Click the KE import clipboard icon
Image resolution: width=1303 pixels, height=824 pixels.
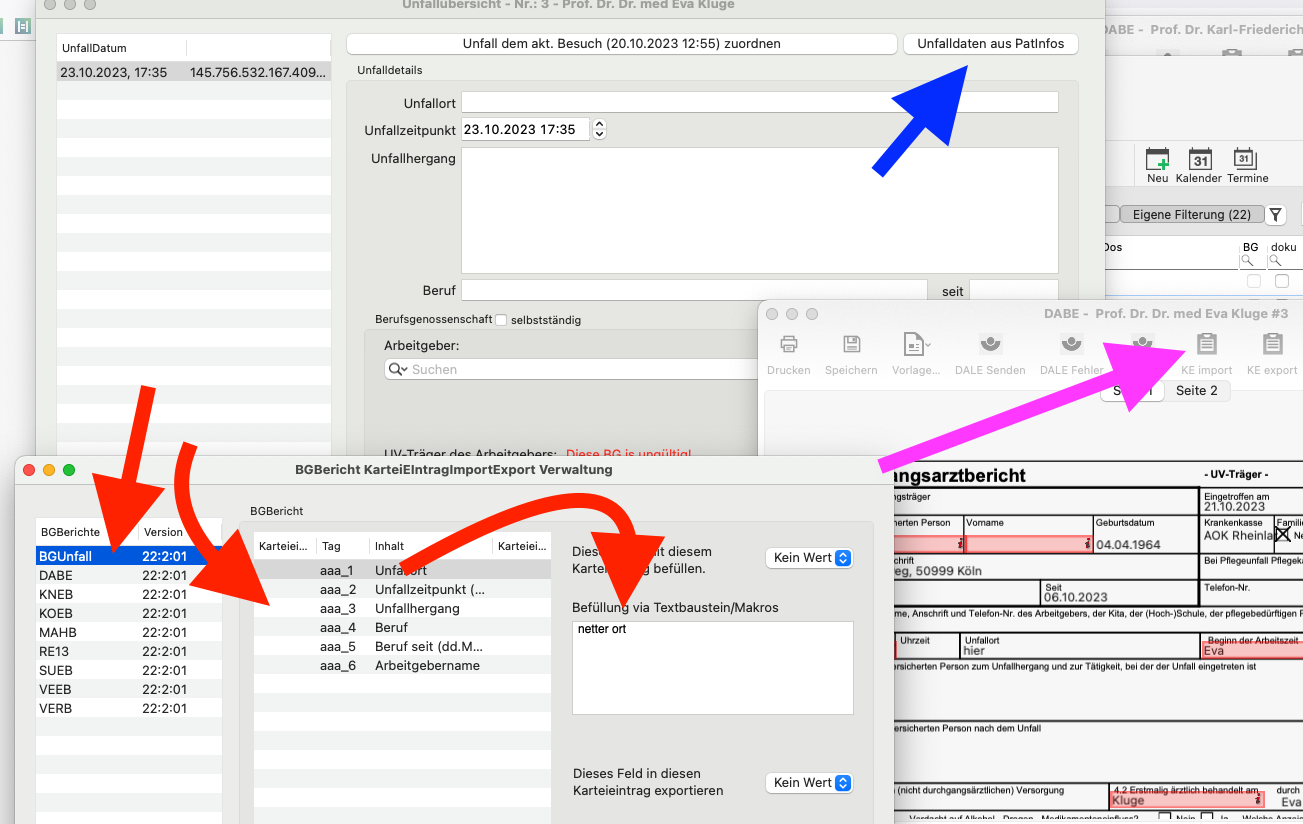[1207, 344]
